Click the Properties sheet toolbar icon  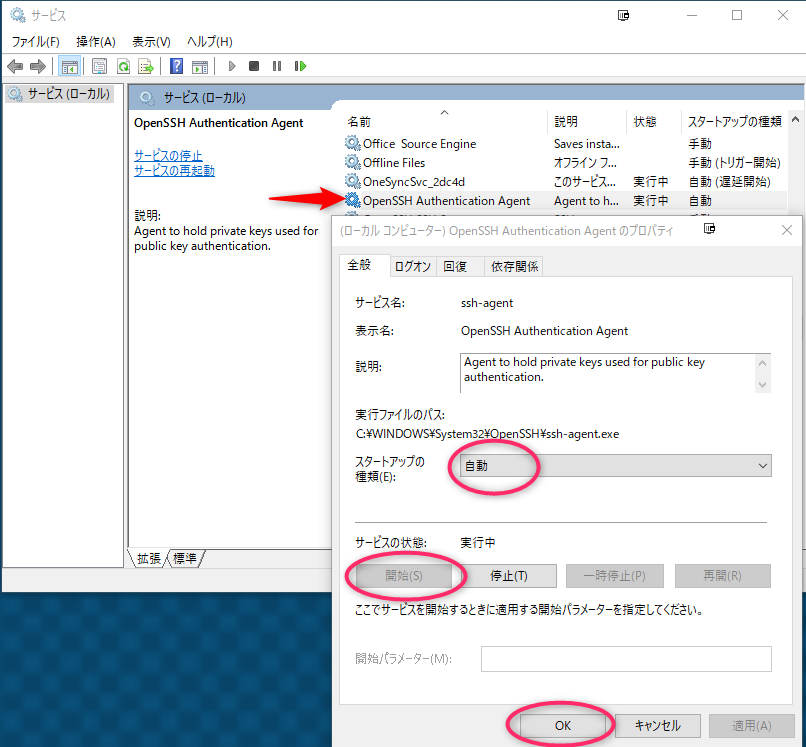99,66
